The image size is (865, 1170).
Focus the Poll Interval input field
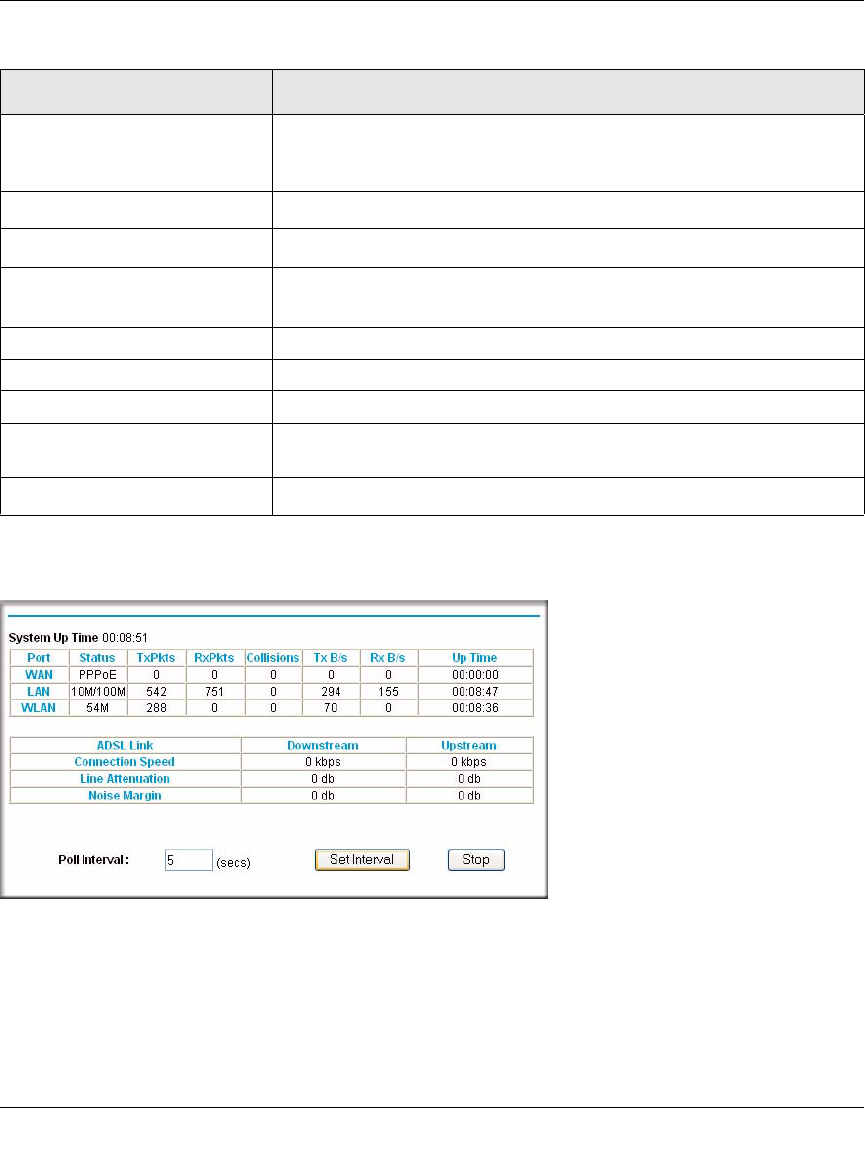coord(189,860)
